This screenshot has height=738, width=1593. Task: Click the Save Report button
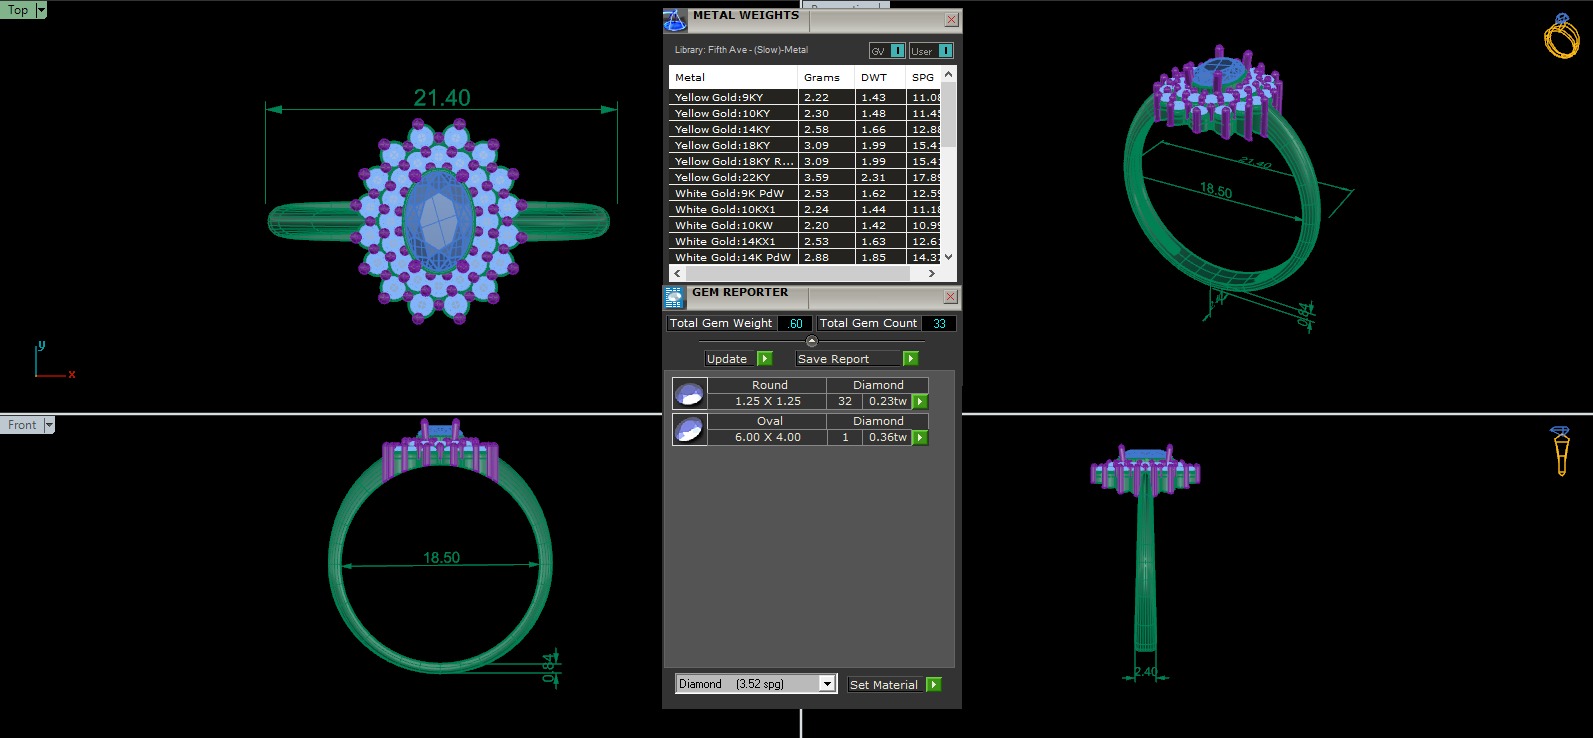848,359
